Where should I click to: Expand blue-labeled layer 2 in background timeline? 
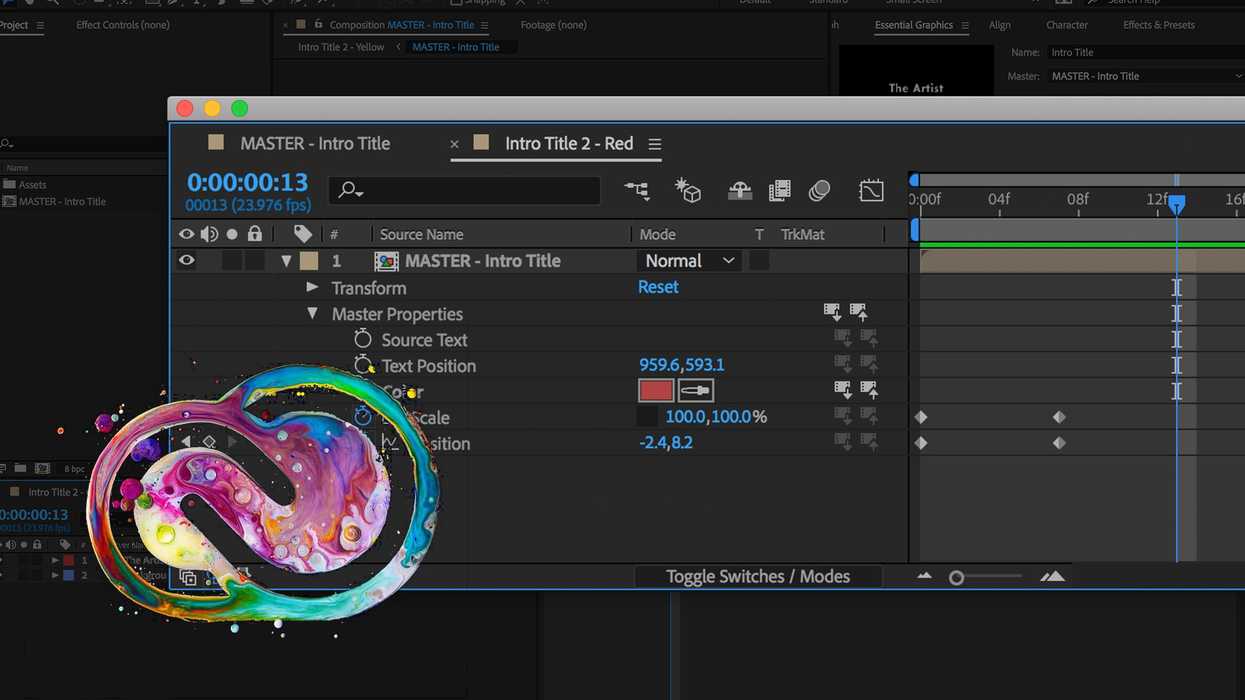[56, 575]
